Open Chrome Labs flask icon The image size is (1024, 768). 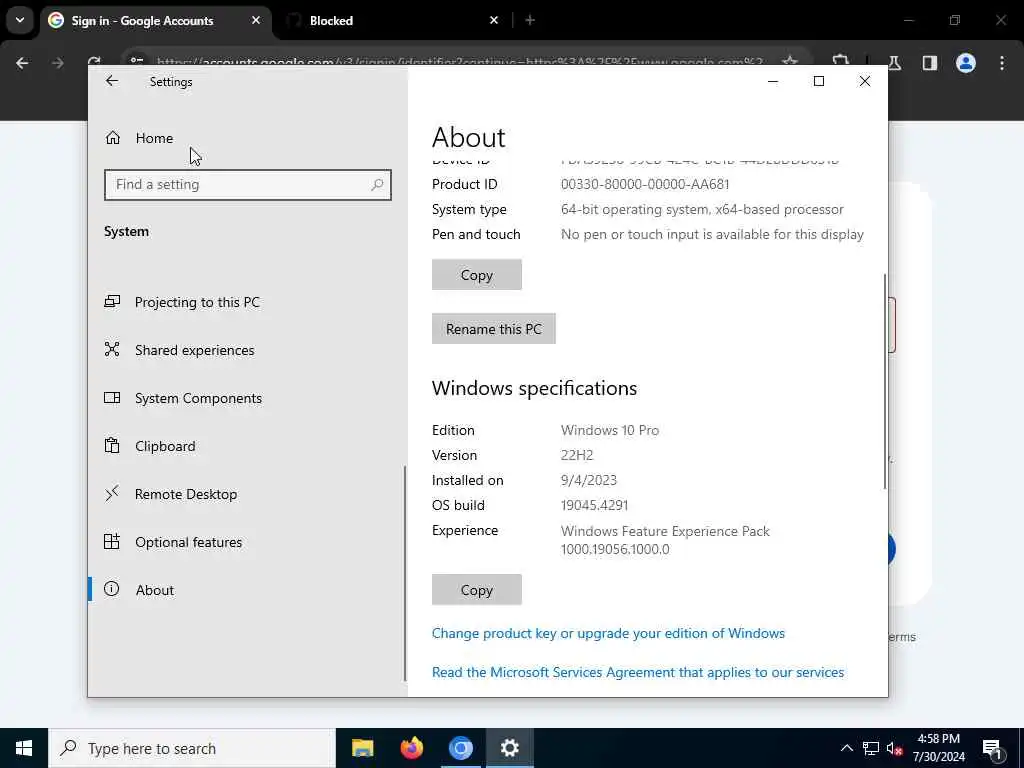point(895,63)
